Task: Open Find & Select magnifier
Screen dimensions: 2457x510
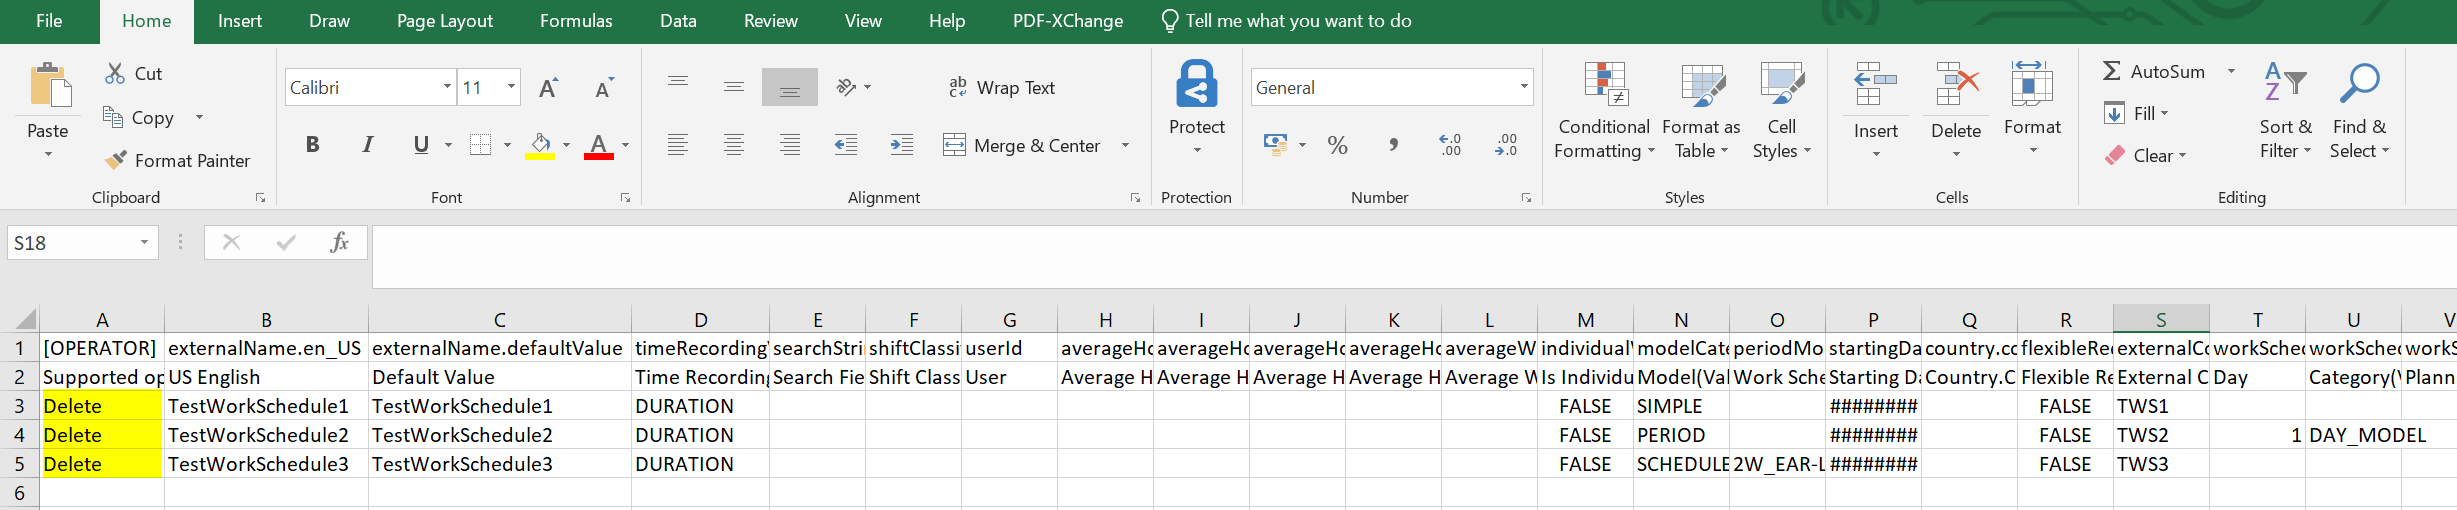Action: coord(2359,110)
